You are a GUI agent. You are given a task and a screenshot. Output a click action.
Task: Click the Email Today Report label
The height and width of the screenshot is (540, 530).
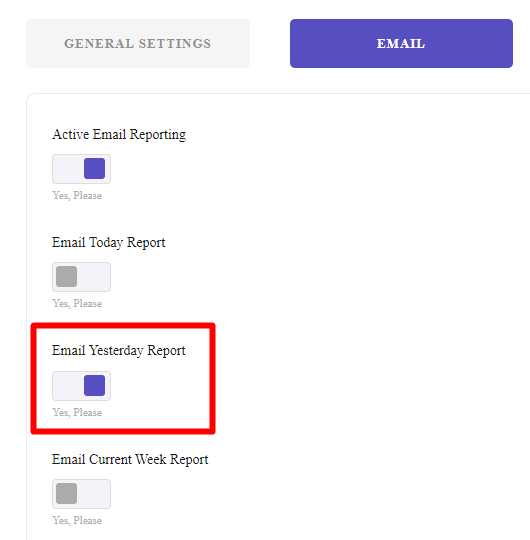(108, 243)
